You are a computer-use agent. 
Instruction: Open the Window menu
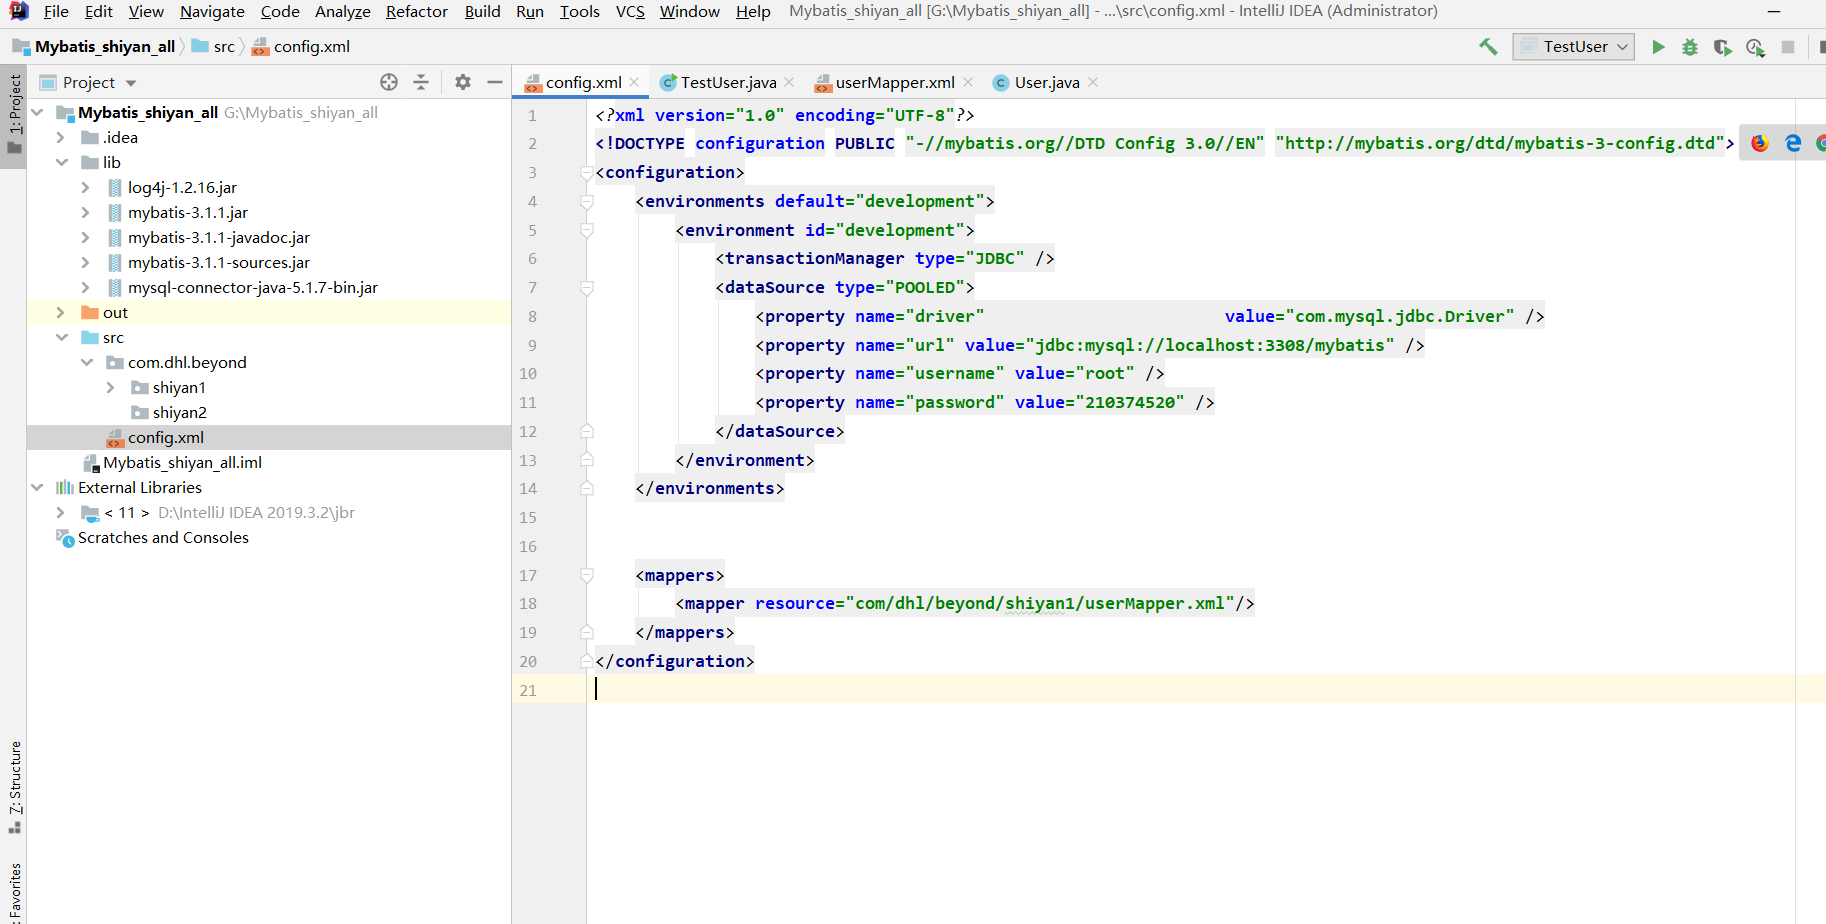coord(690,11)
